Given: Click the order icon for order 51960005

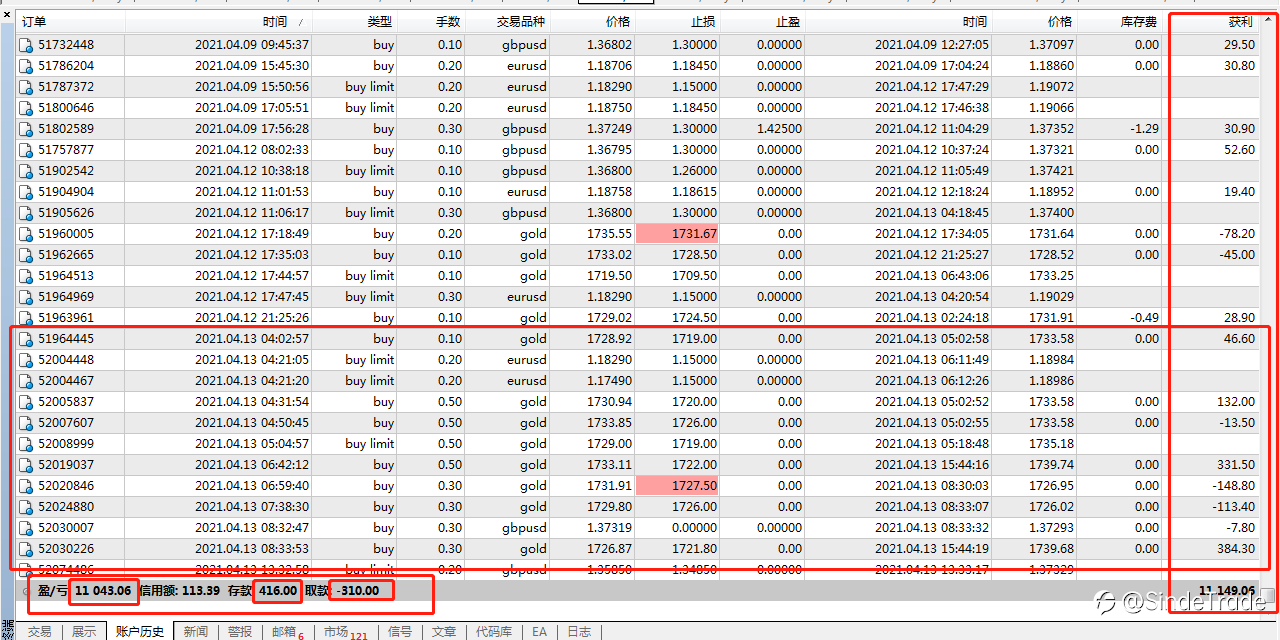Looking at the screenshot, I should click(x=26, y=234).
